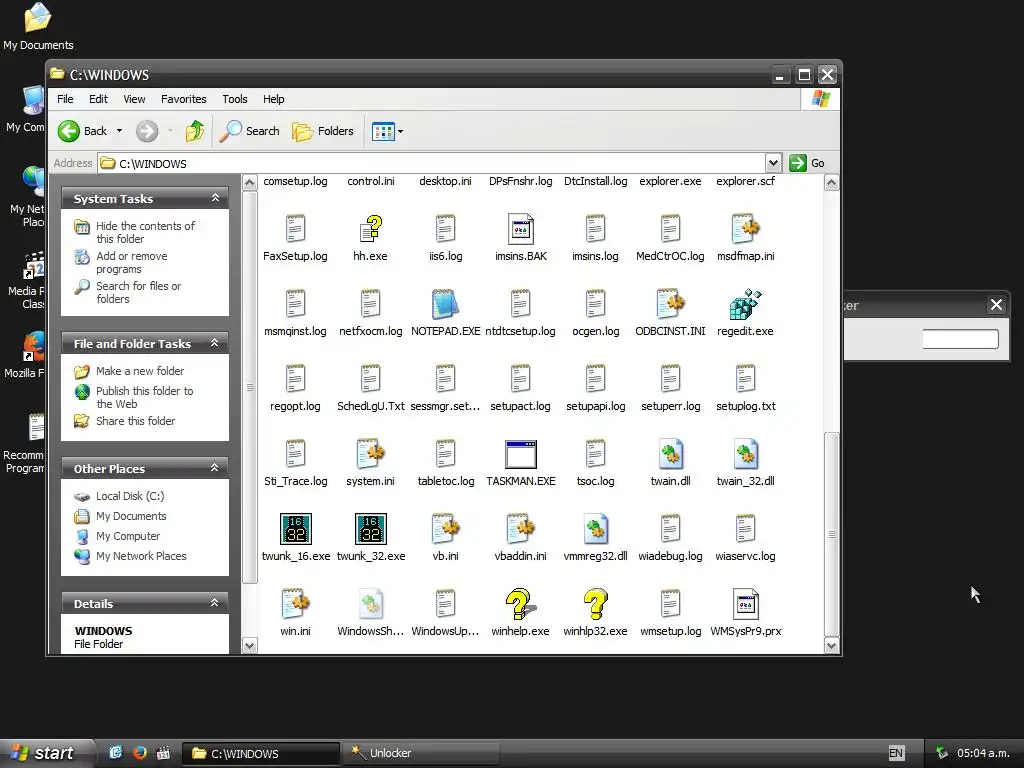The width and height of the screenshot is (1024, 768).
Task: Select the FaxSetup.log file icon
Action: (x=295, y=229)
